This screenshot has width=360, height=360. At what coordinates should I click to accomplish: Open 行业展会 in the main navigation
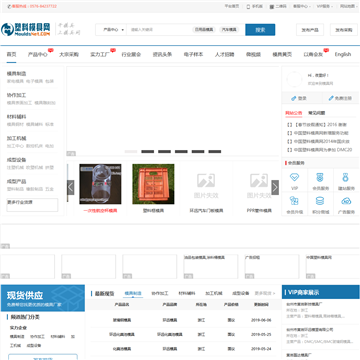131,54
